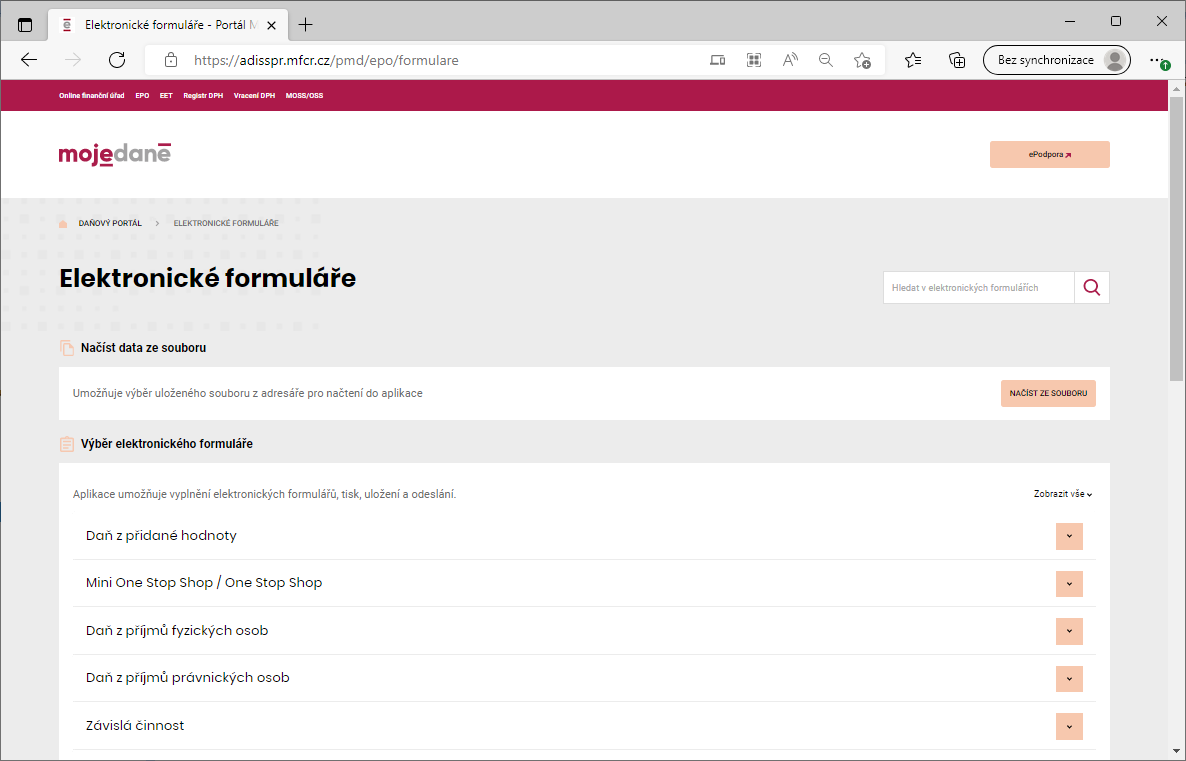
Task: Open a new browser tab
Action: click(306, 25)
